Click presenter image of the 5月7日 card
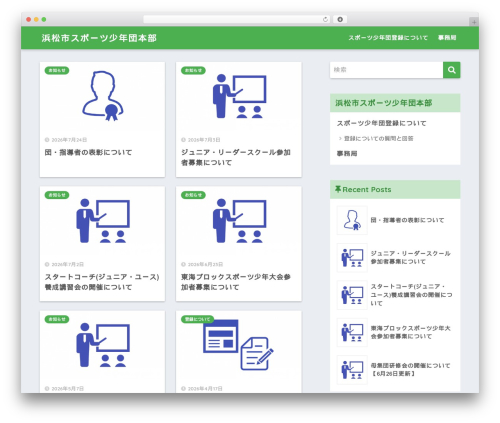 point(103,345)
